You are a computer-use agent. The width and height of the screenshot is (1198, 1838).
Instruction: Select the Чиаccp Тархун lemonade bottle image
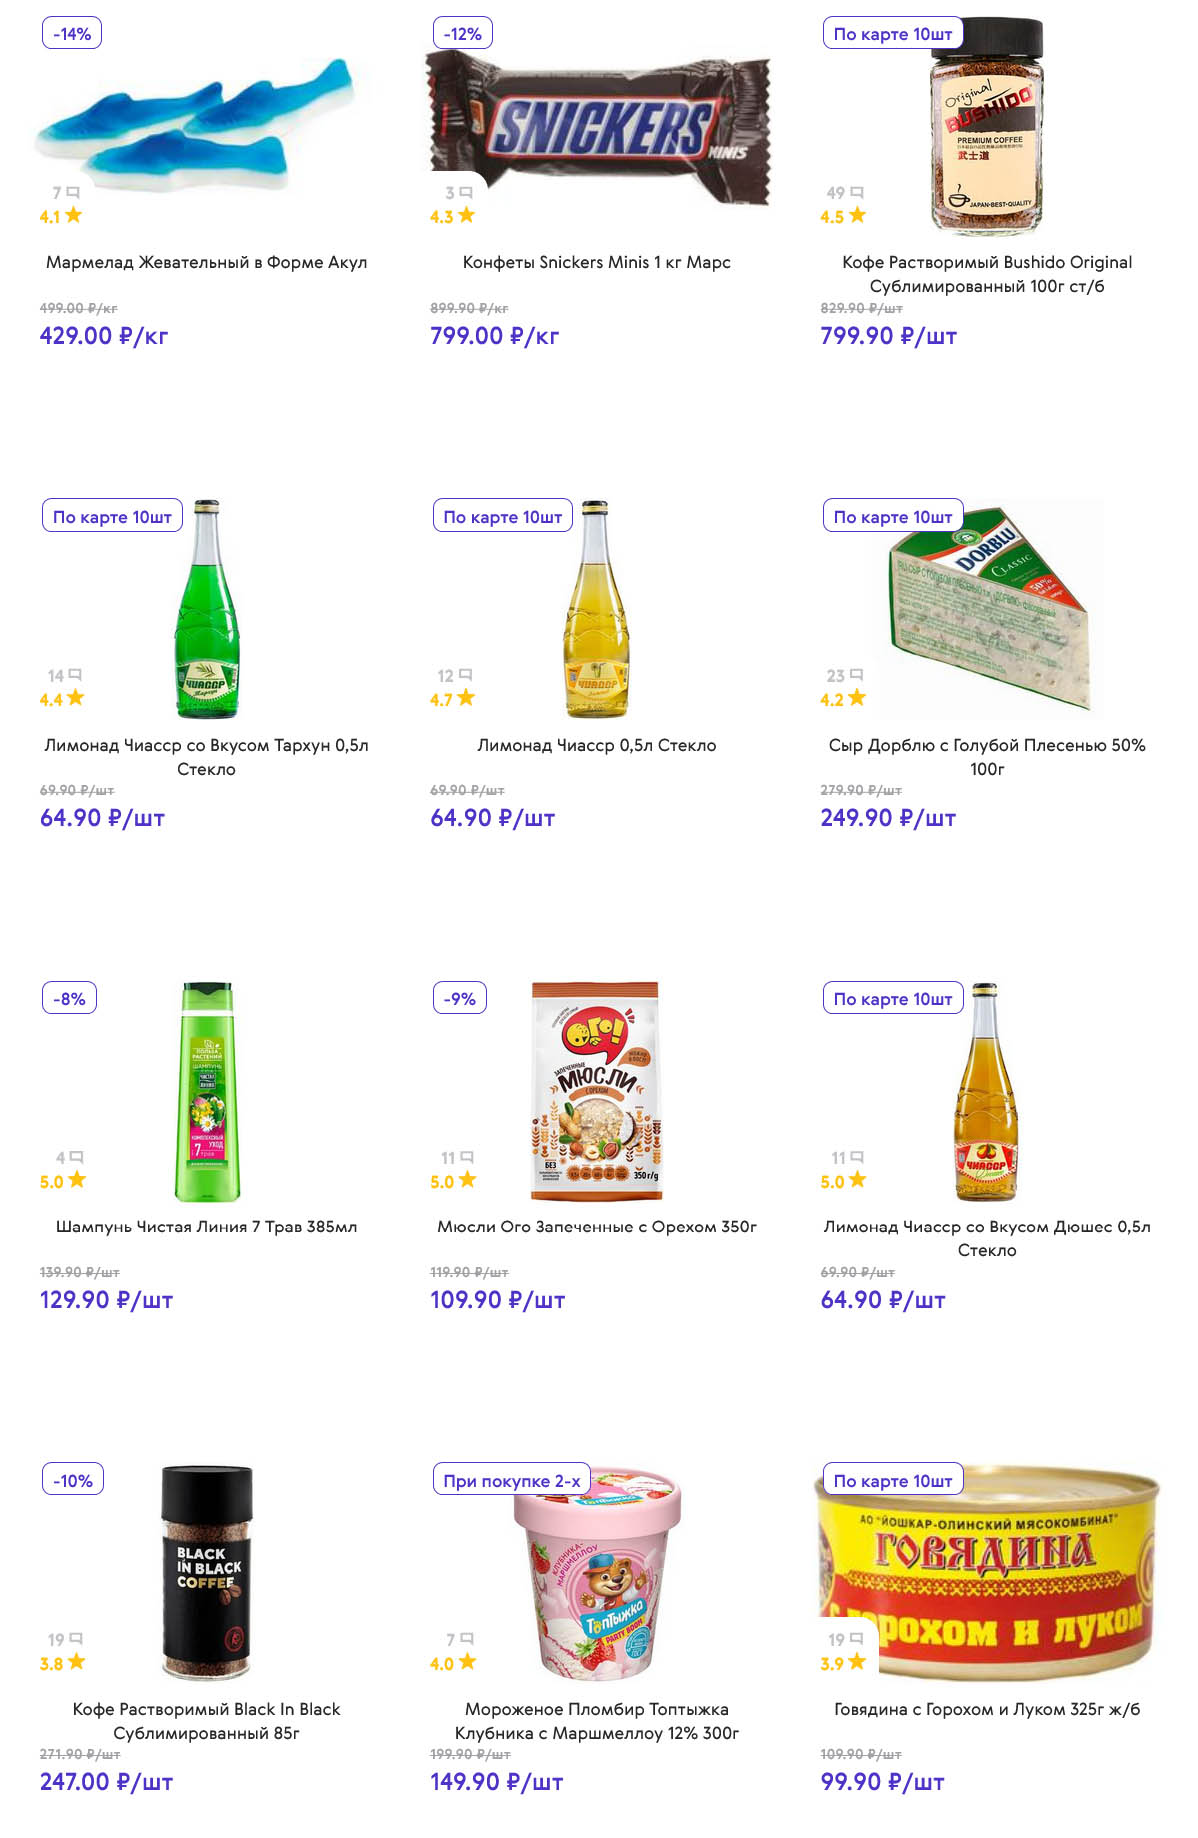(x=207, y=609)
